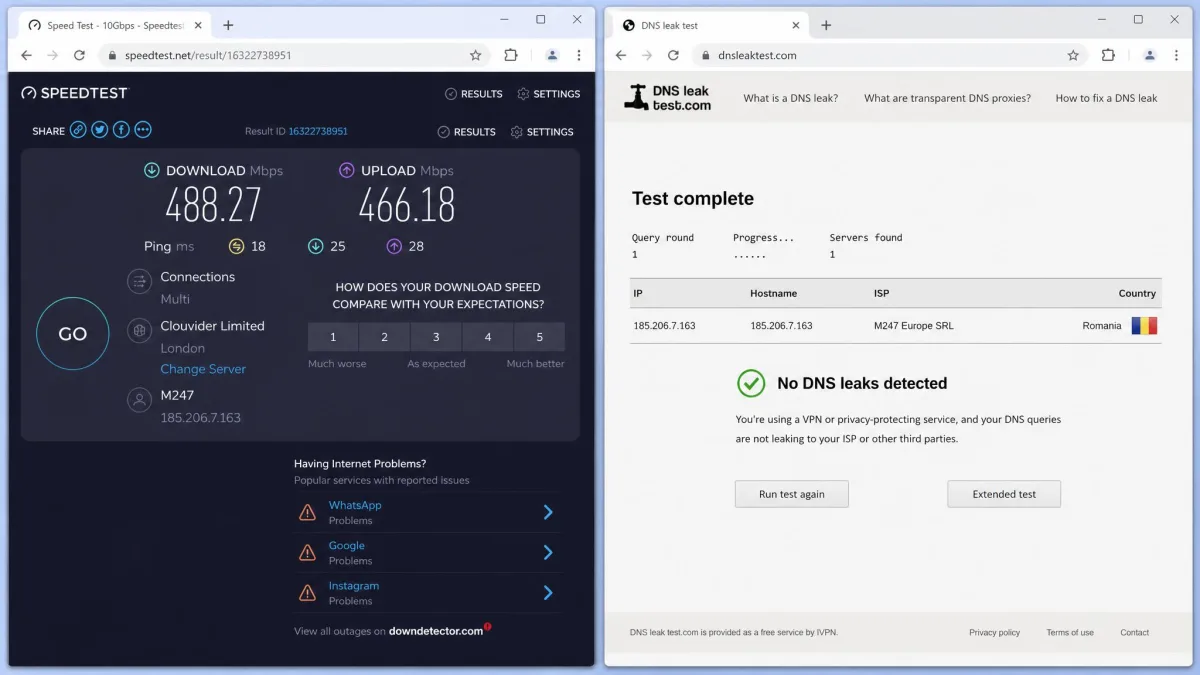Click Romania flag icon in results
This screenshot has height=675, width=1200.
(x=1144, y=325)
